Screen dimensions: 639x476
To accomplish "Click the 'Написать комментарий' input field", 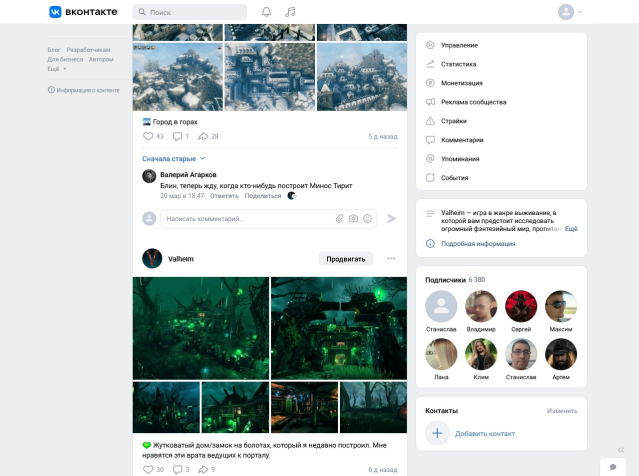I will tap(245, 218).
